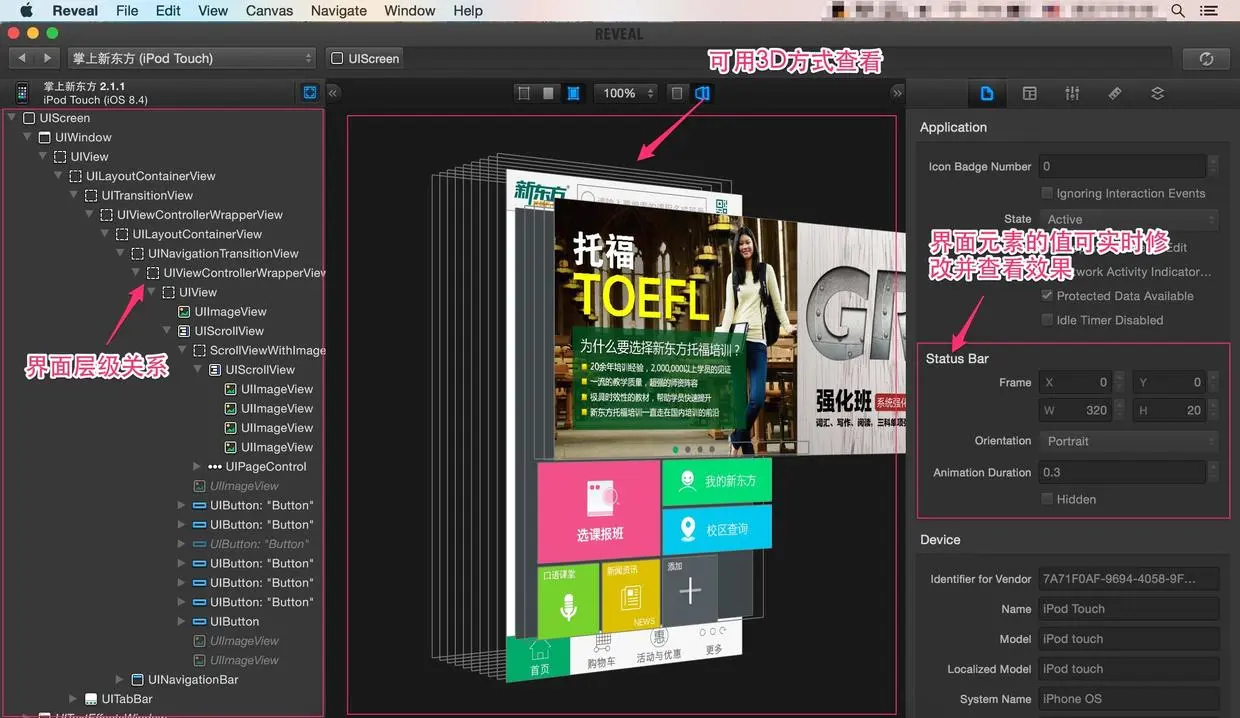Click 选课报班 tile in canvas
The height and width of the screenshot is (718, 1240).
click(599, 510)
